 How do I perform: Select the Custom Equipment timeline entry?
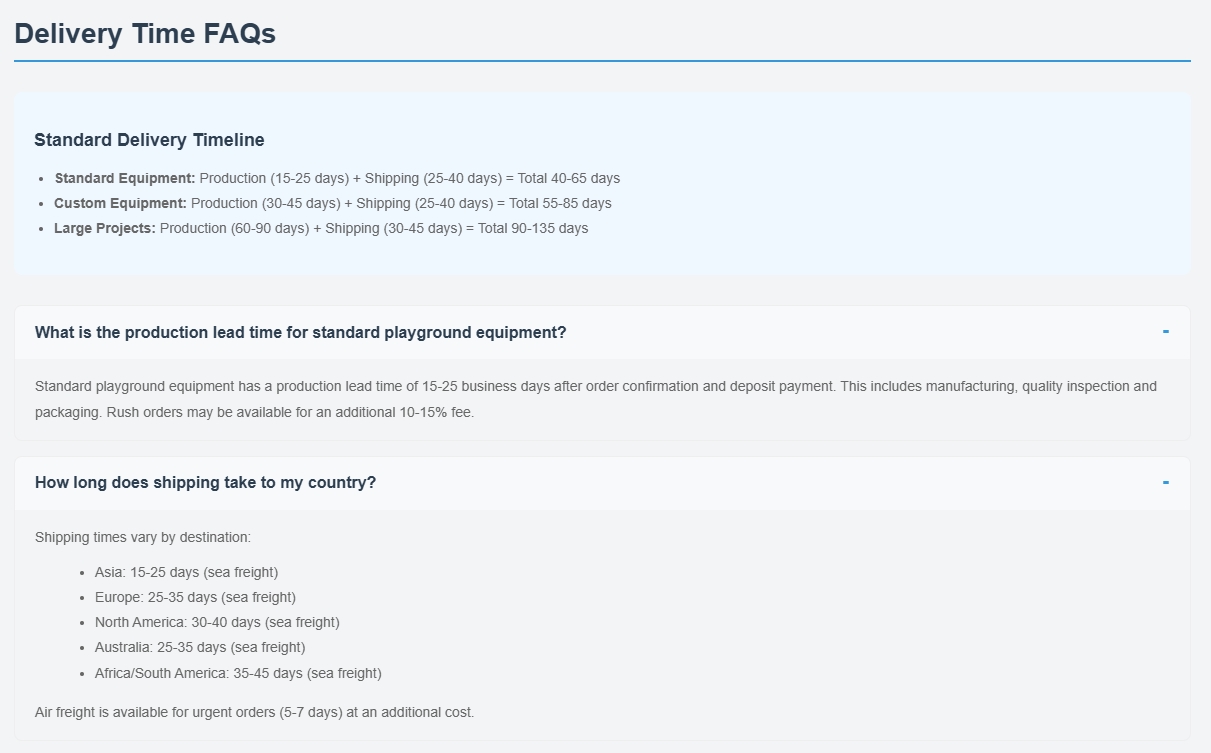pyautogui.click(x=332, y=204)
